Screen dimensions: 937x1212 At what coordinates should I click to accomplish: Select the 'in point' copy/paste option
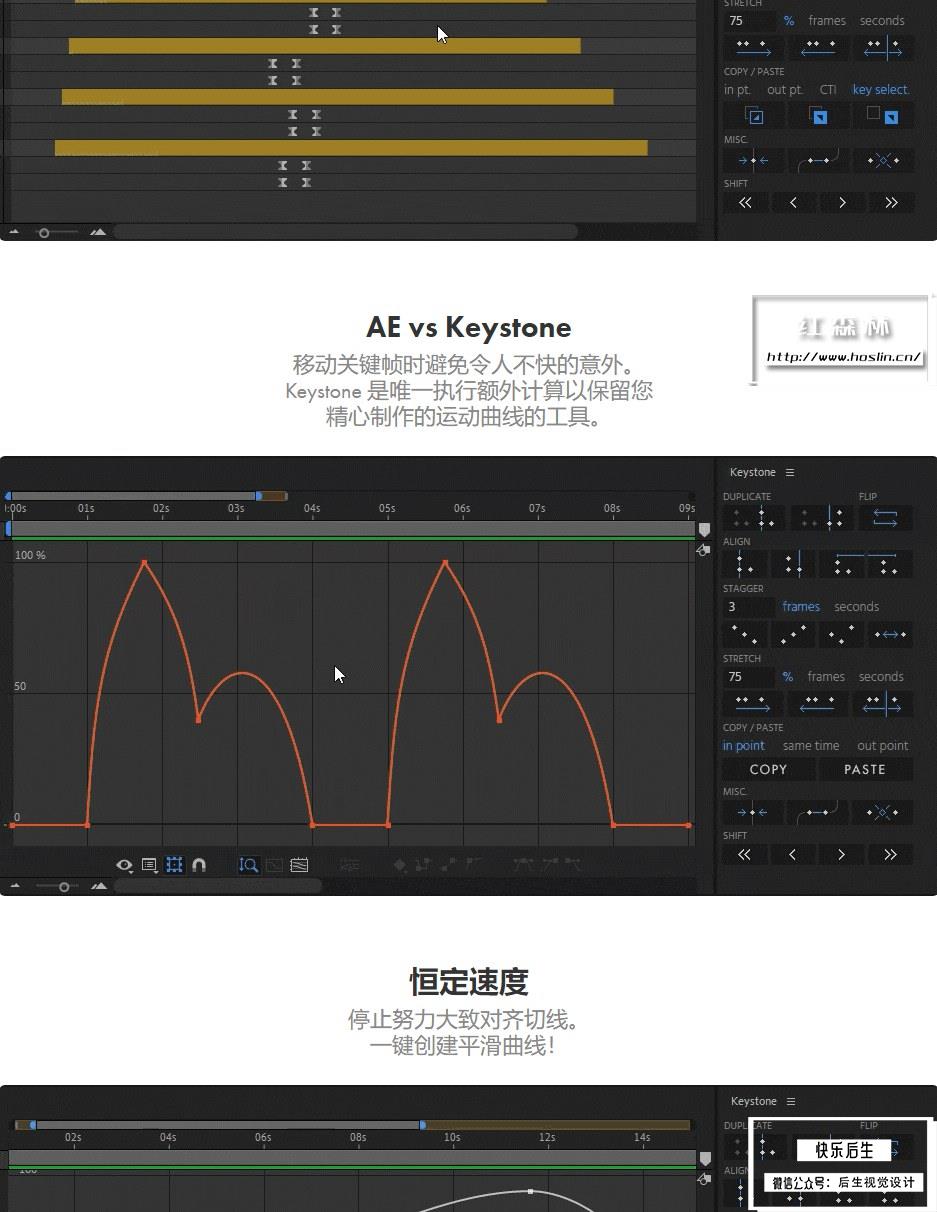(x=743, y=746)
